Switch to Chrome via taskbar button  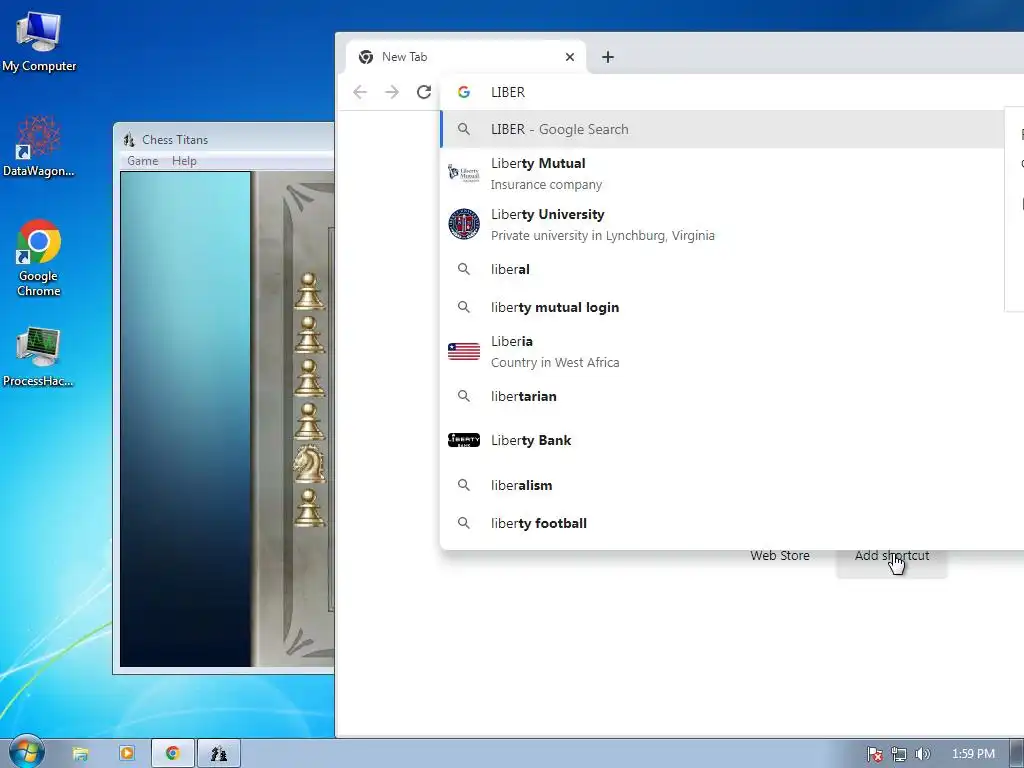tap(172, 754)
